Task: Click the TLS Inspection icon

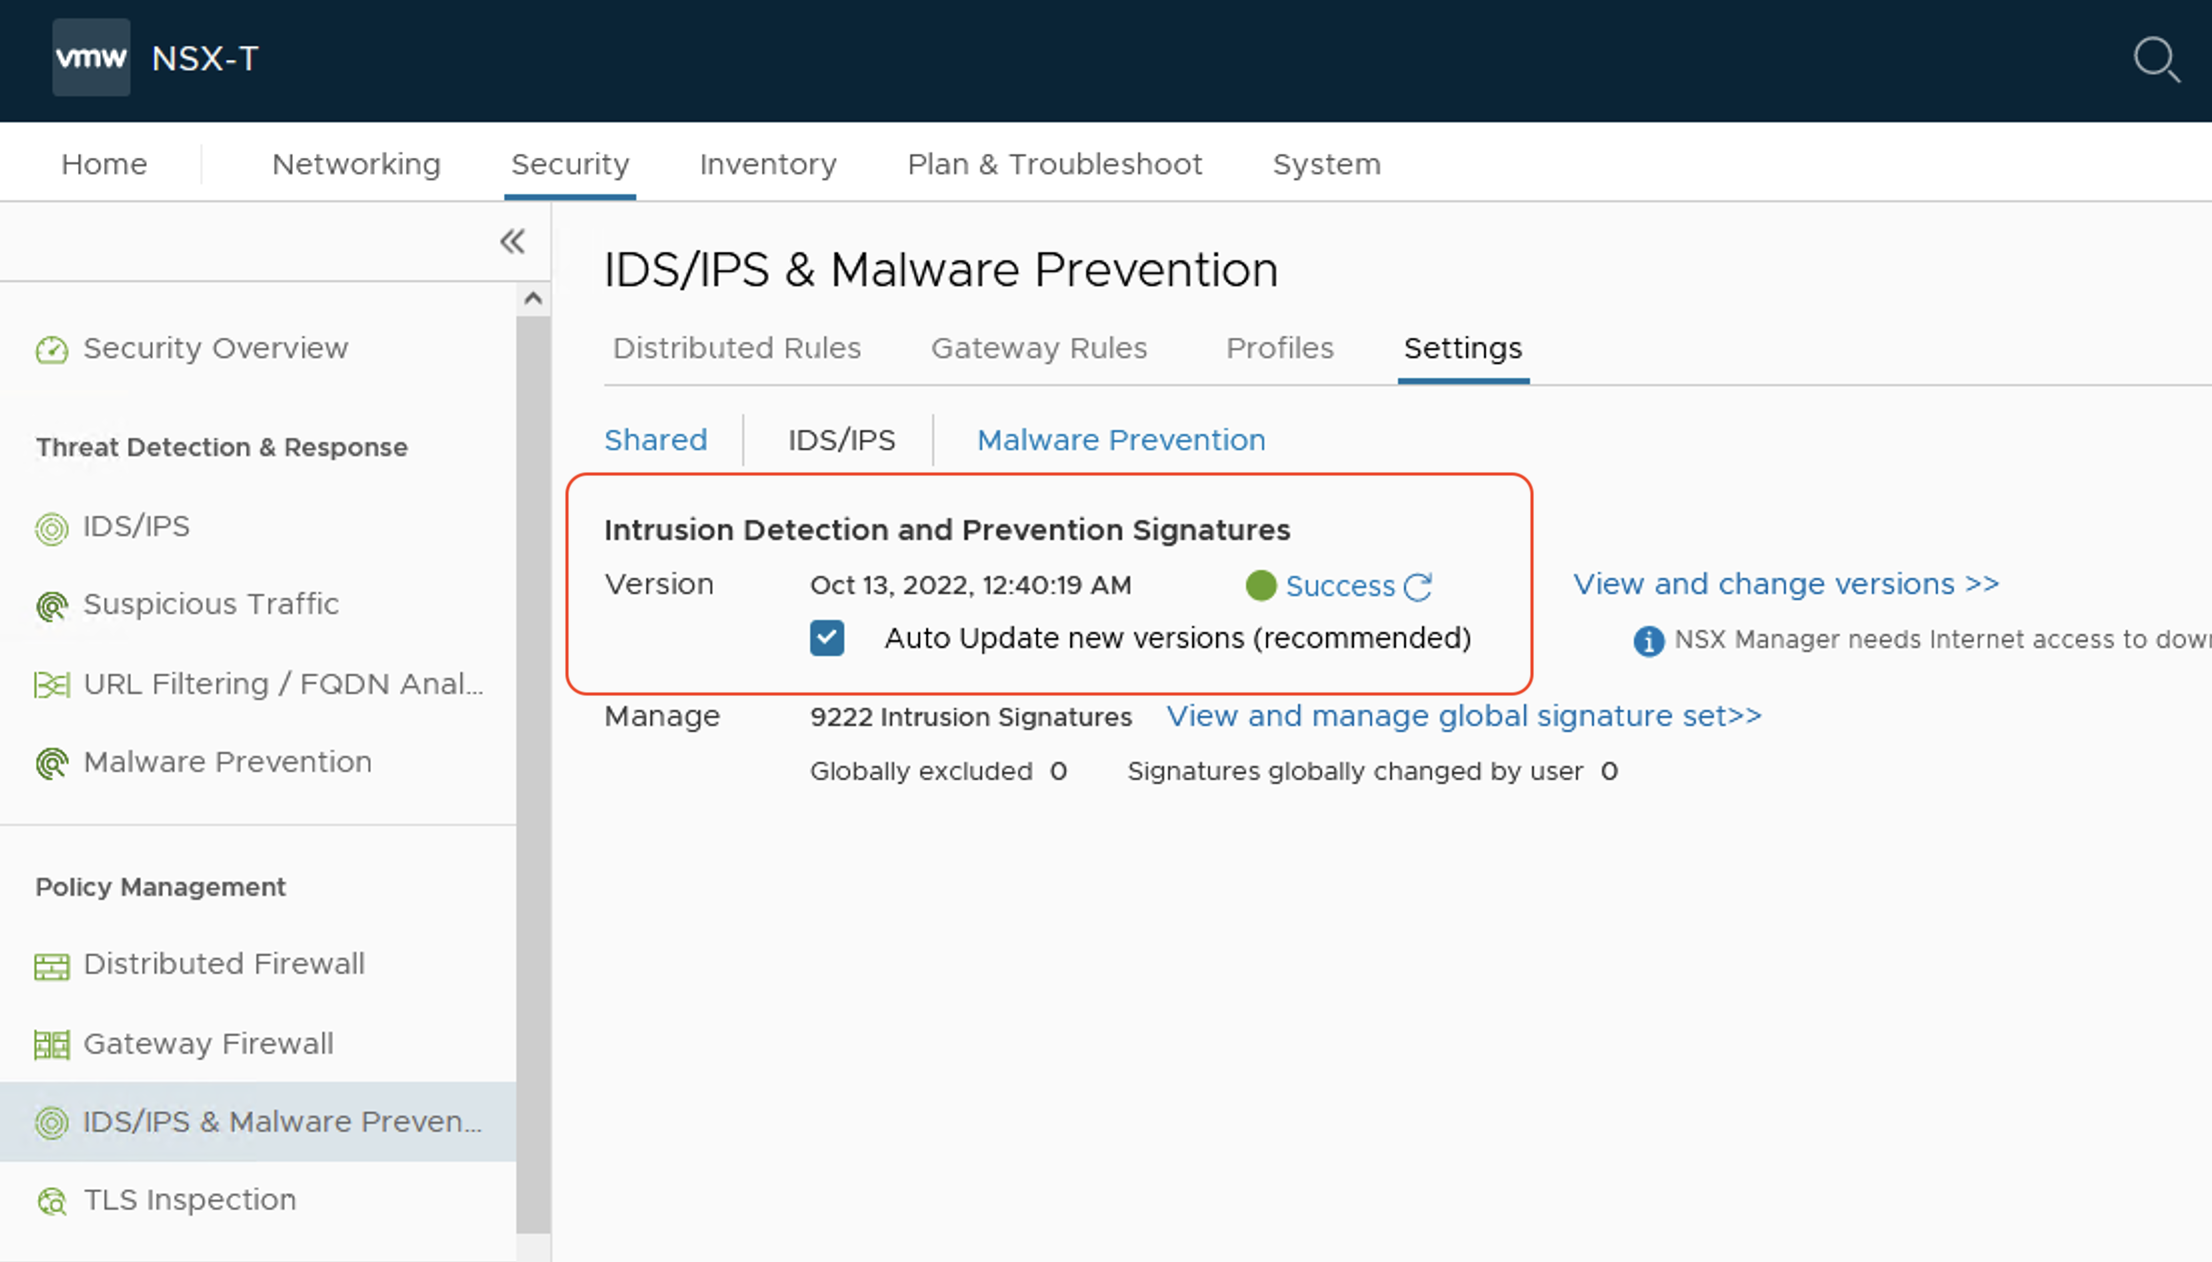Action: coord(52,1201)
